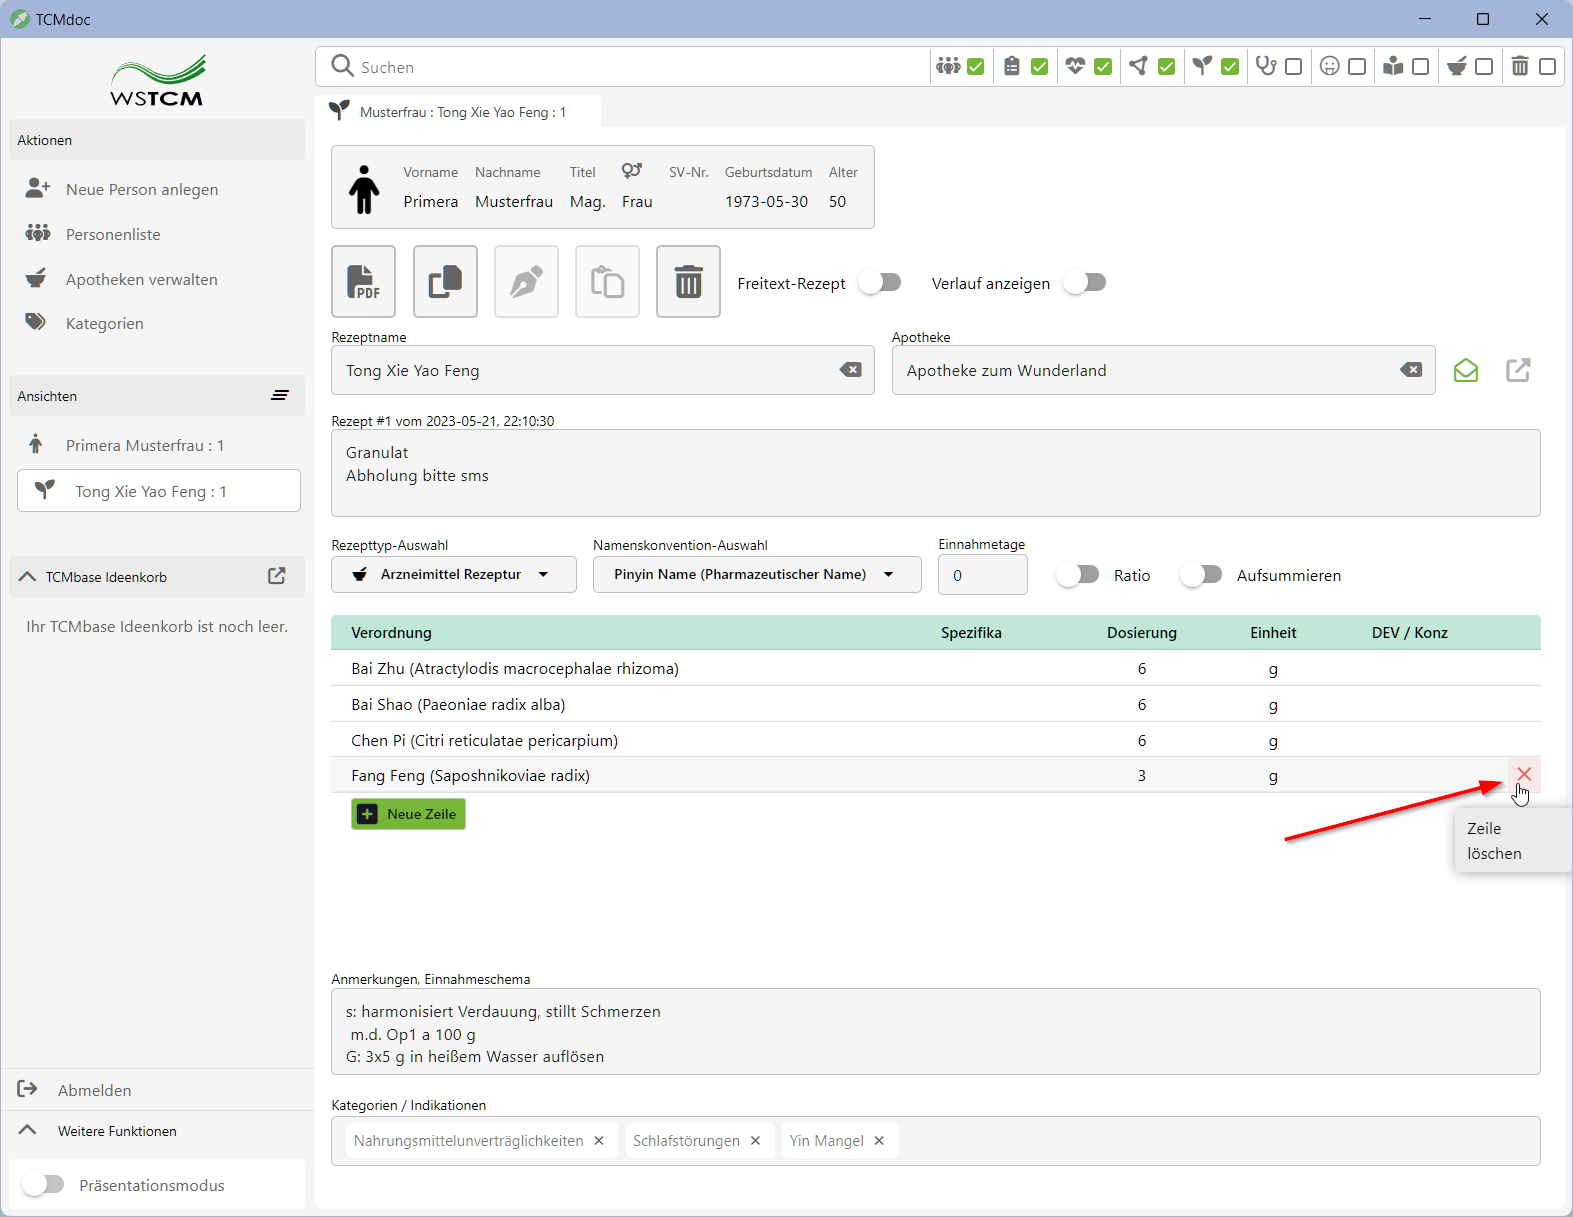Open the Rezepttyp-Auswahl dropdown
The width and height of the screenshot is (1573, 1217).
pyautogui.click(x=453, y=575)
